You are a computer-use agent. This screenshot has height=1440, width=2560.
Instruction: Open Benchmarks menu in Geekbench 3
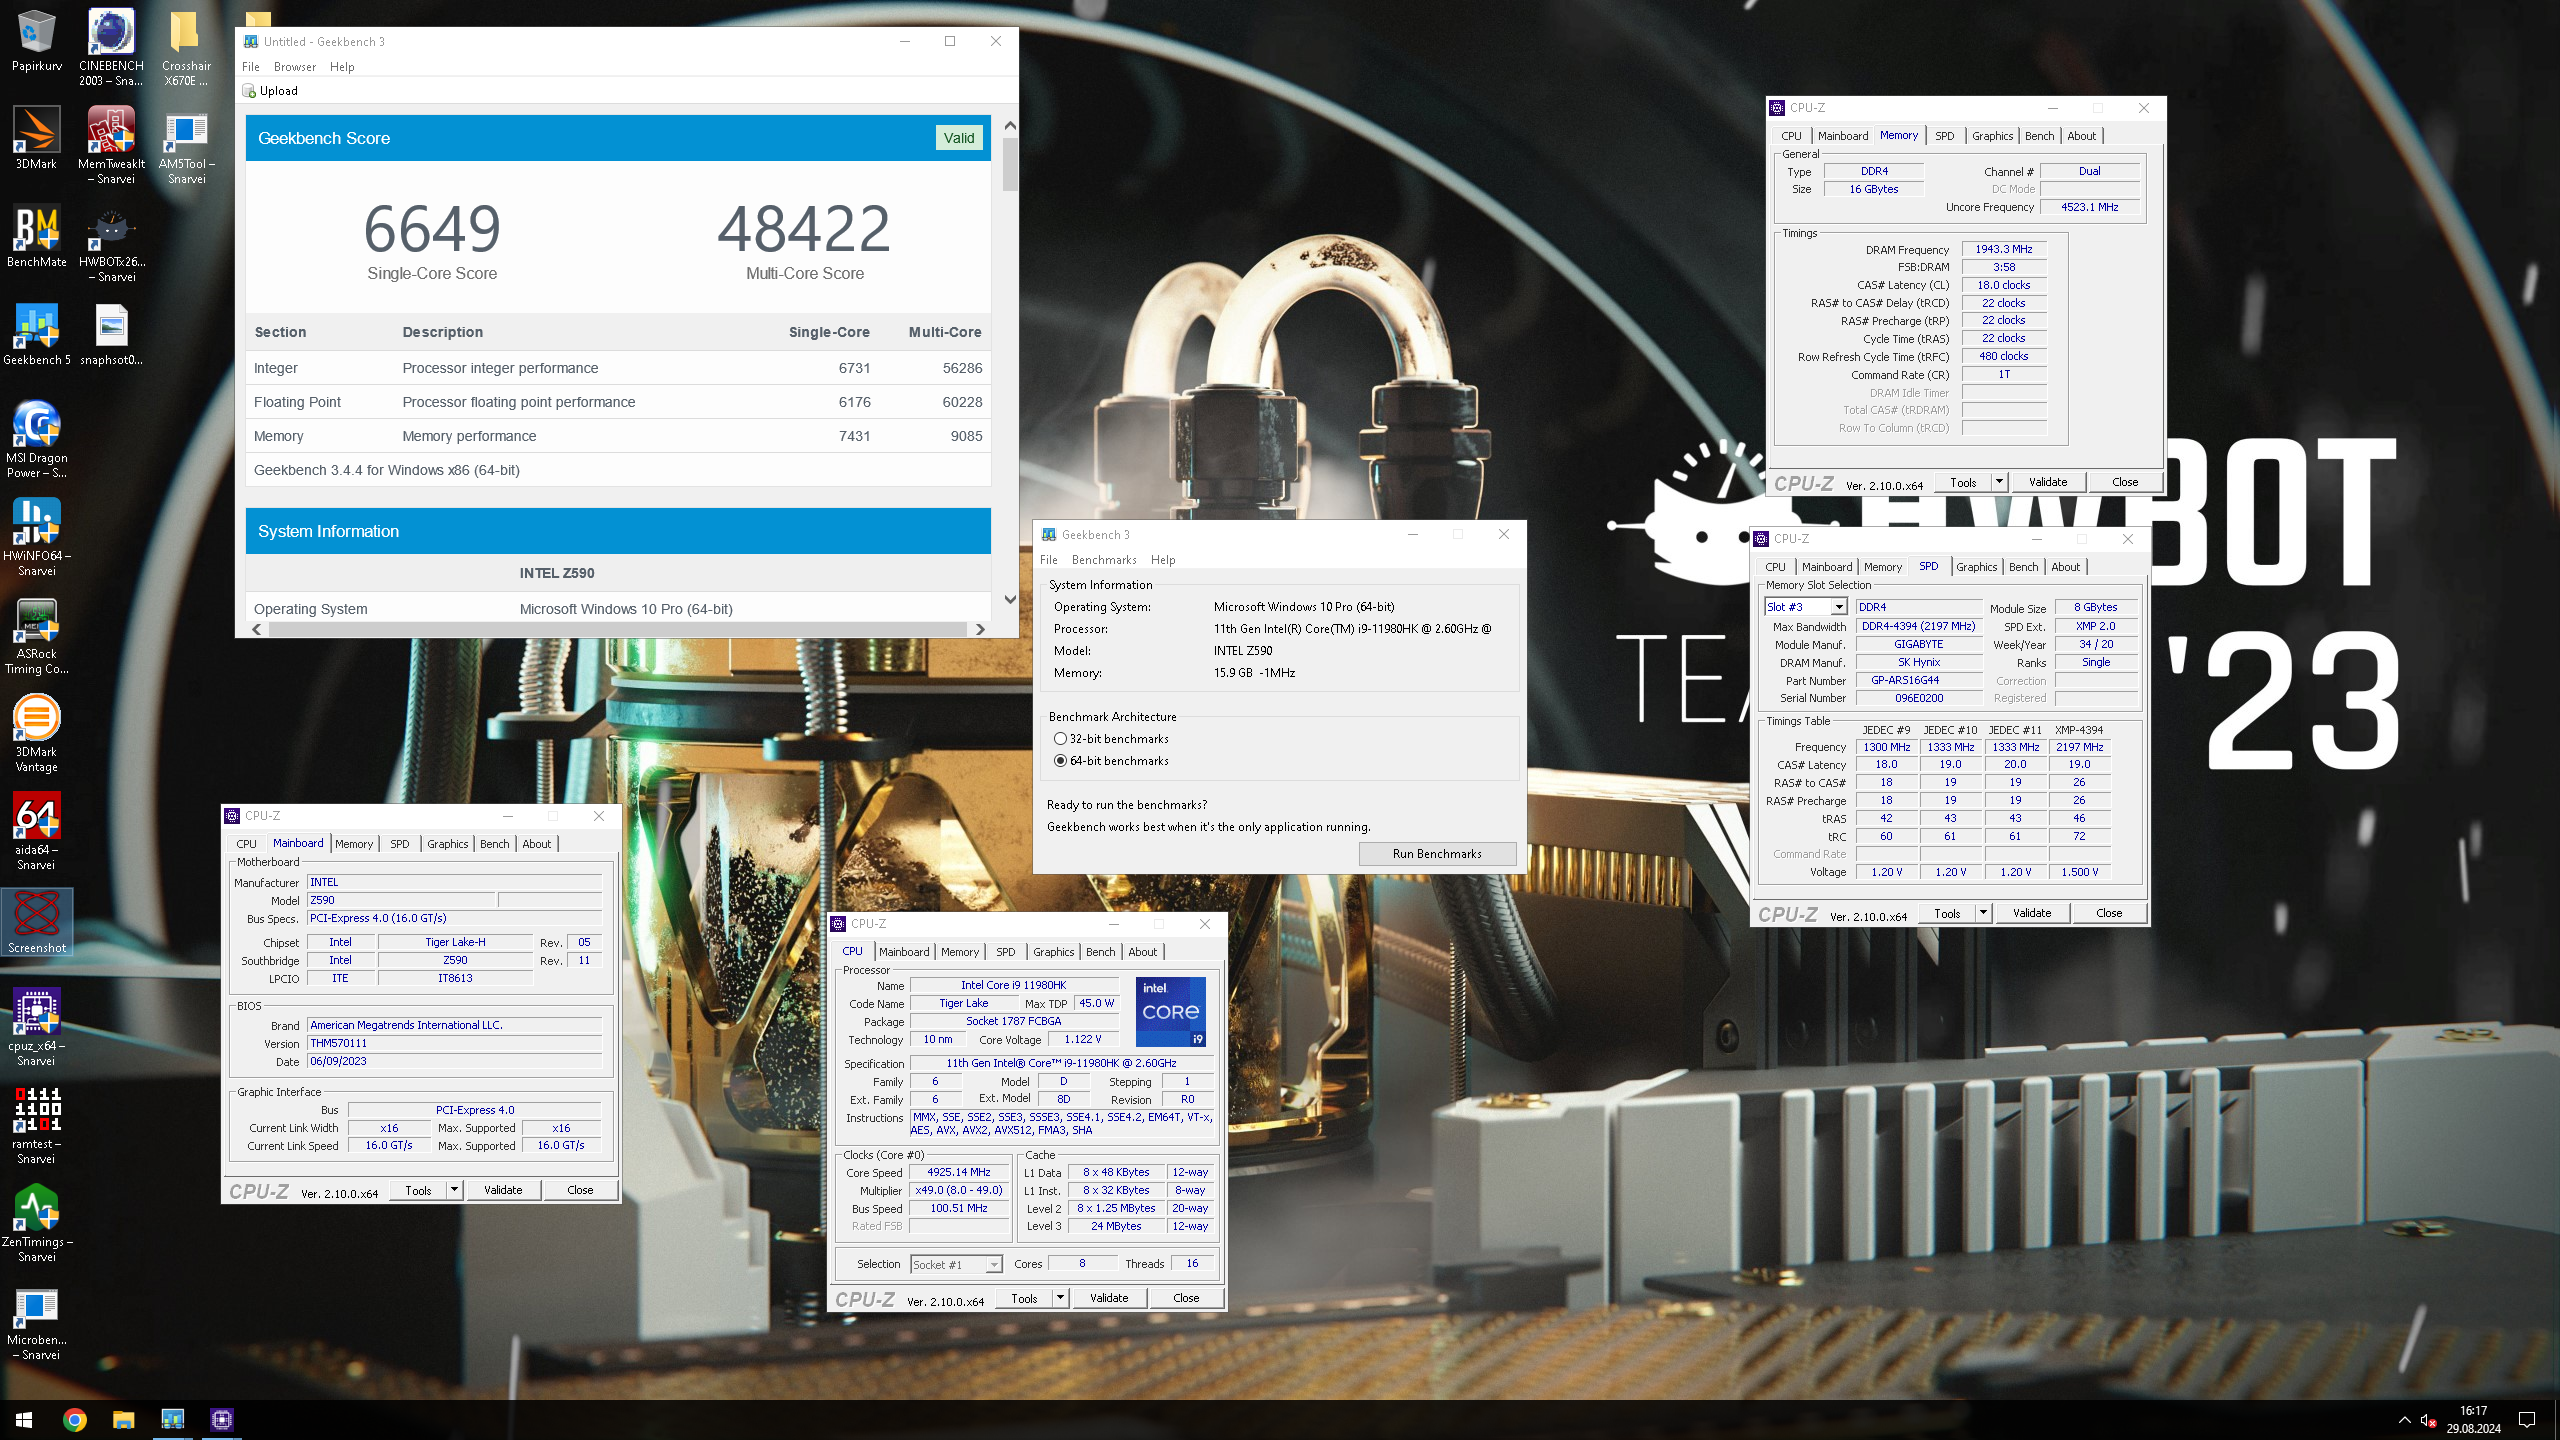point(1104,560)
